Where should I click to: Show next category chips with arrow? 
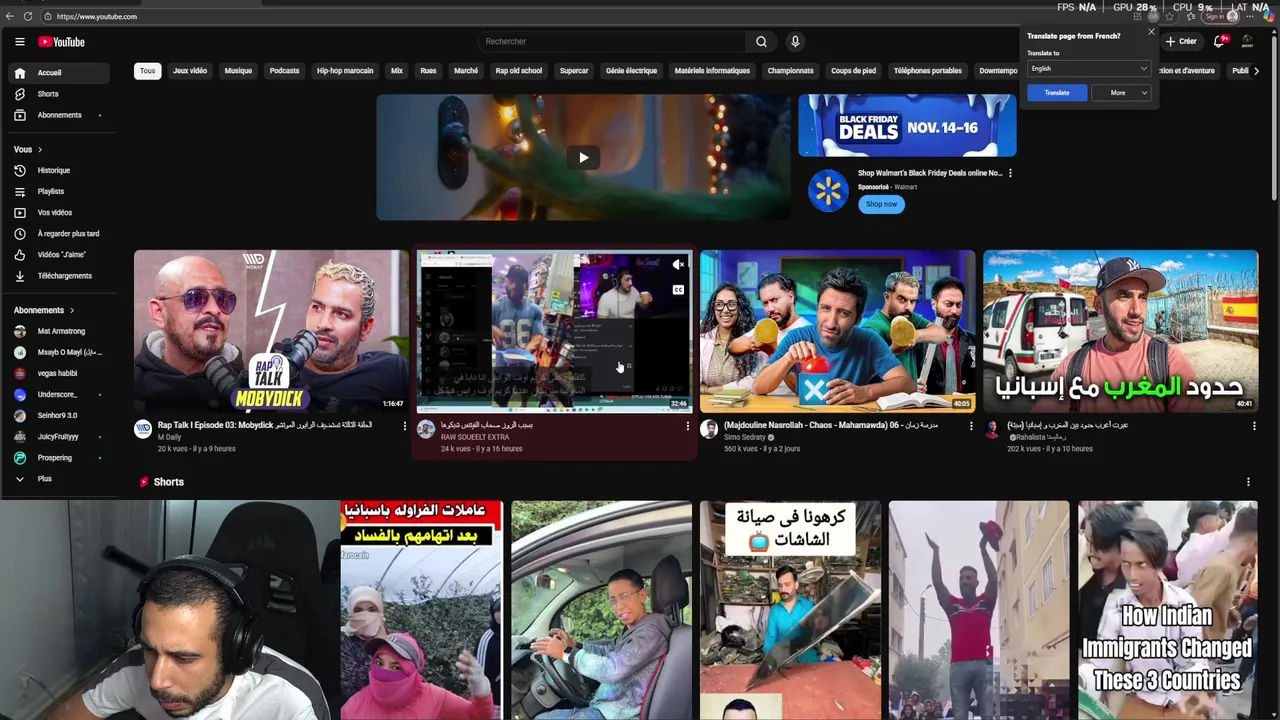1256,71
